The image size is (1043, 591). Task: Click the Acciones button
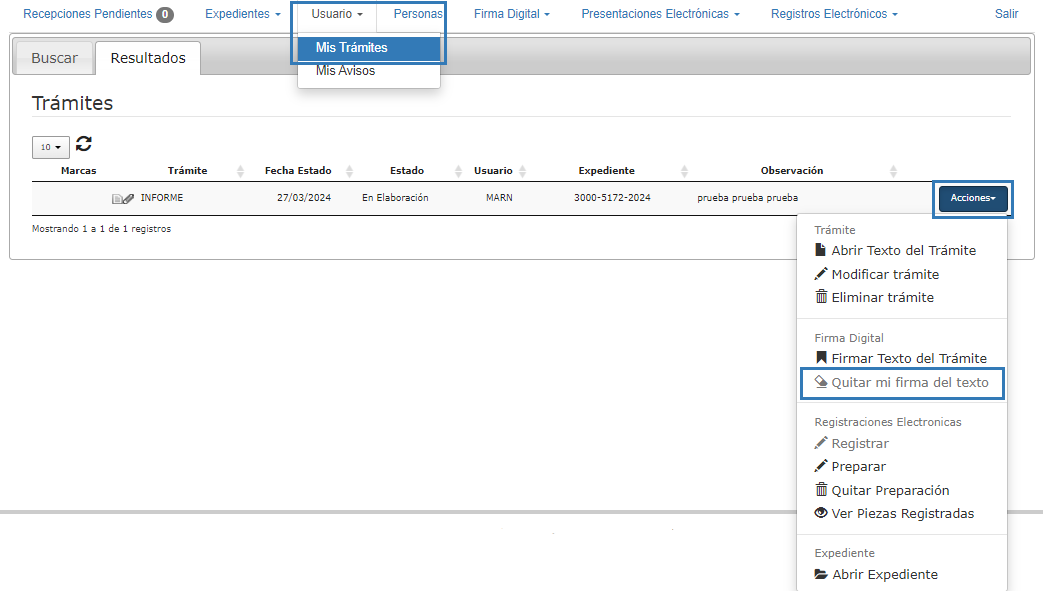[972, 198]
